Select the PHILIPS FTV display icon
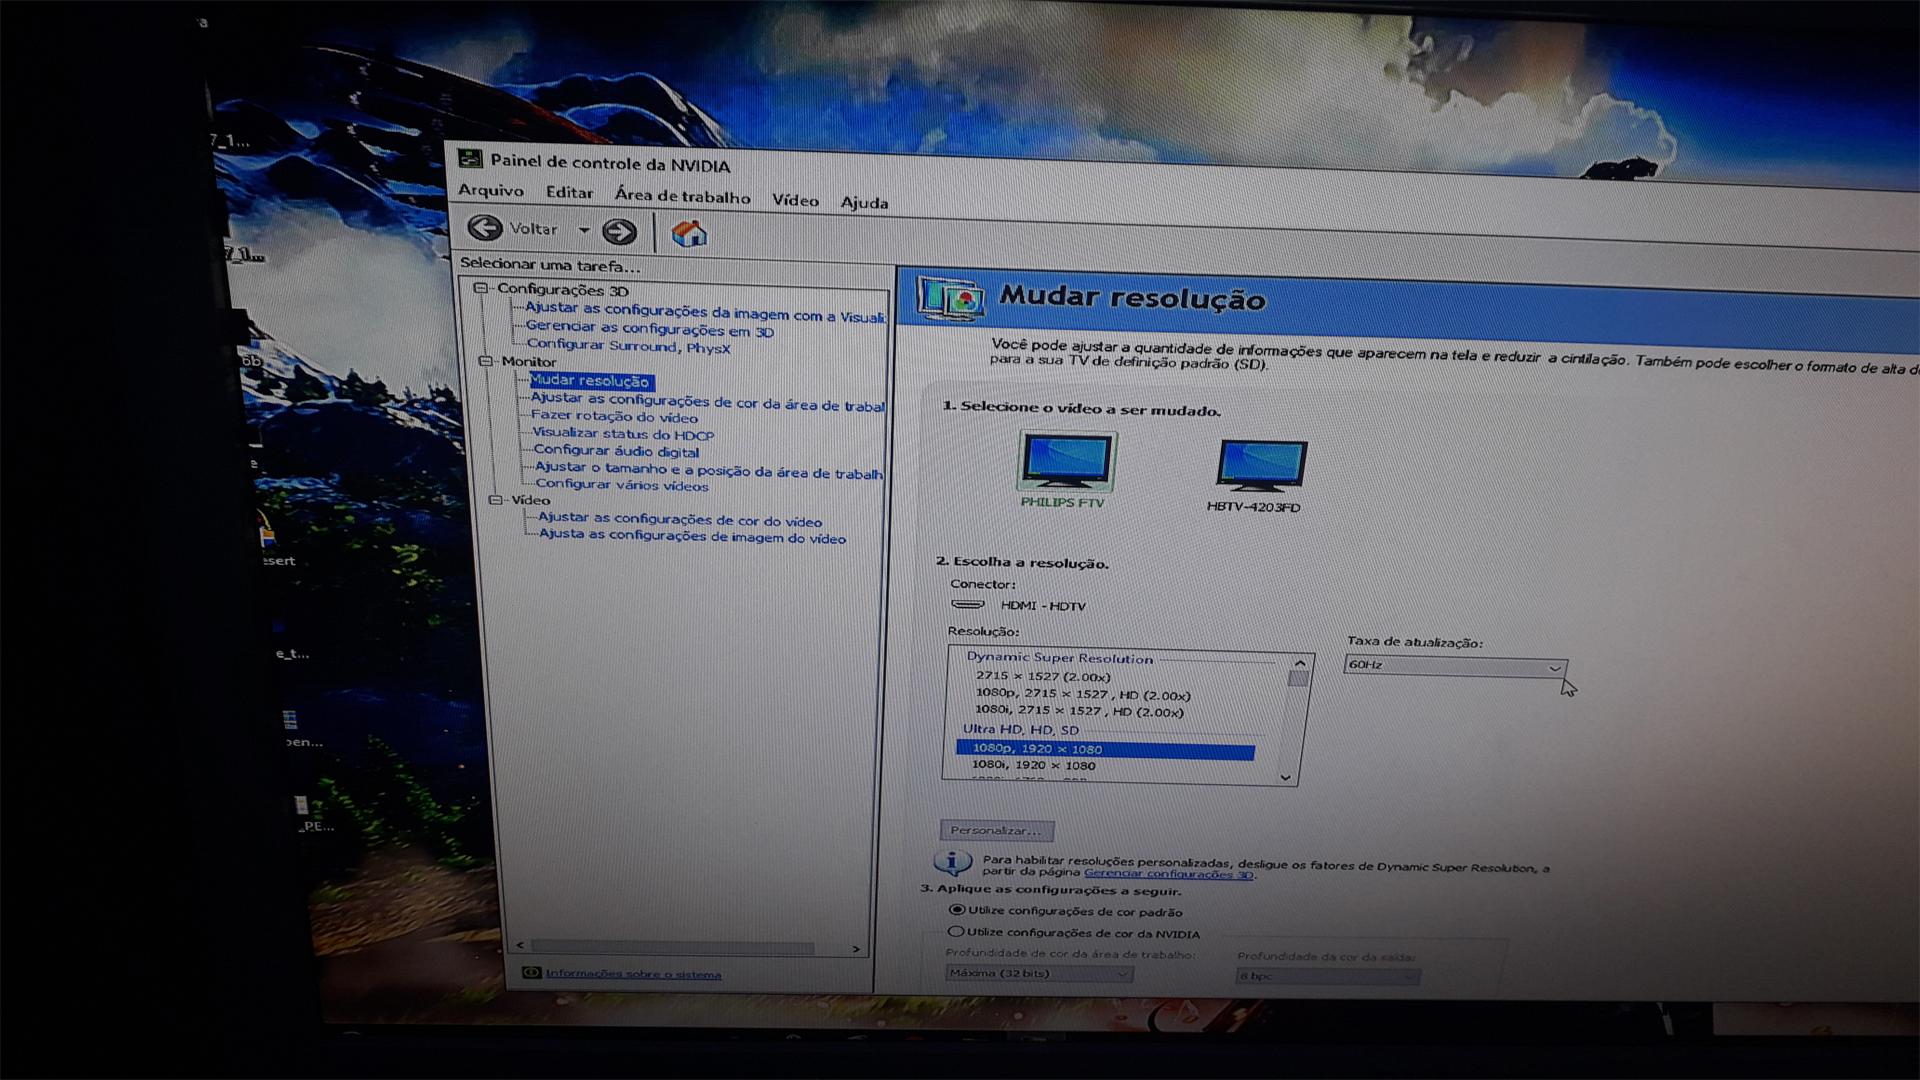The height and width of the screenshot is (1080, 1920). [x=1066, y=462]
